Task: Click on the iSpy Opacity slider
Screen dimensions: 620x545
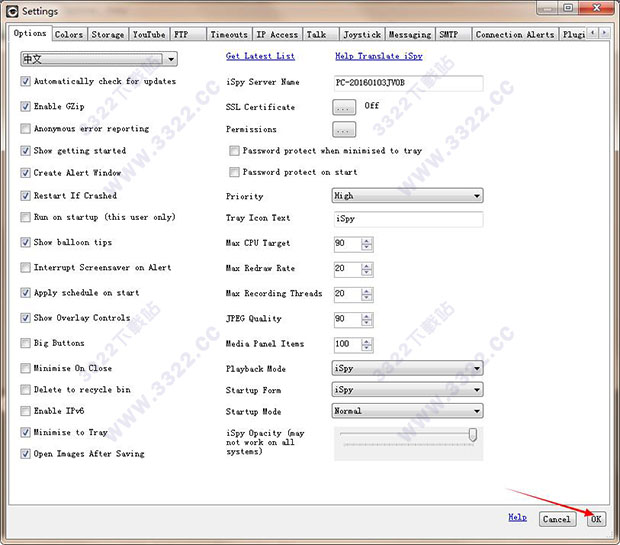Action: (407, 435)
